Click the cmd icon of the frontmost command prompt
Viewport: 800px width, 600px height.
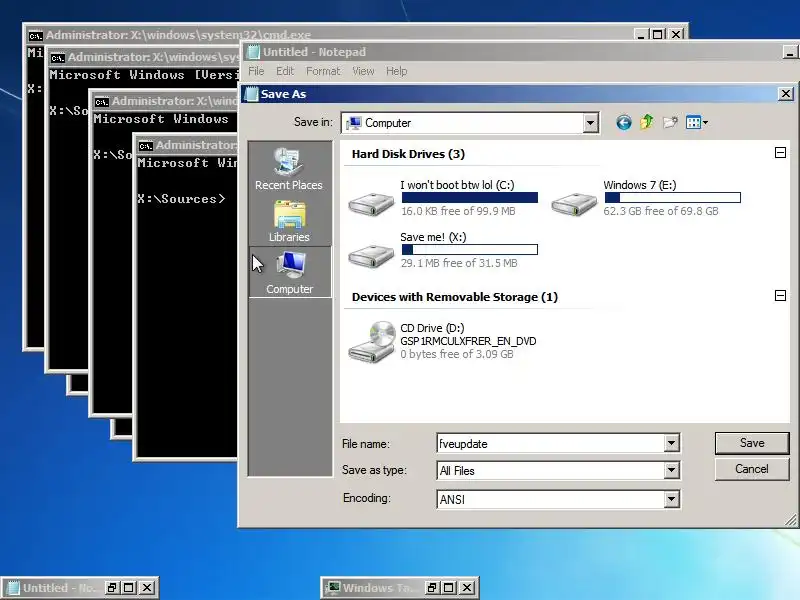(x=145, y=146)
